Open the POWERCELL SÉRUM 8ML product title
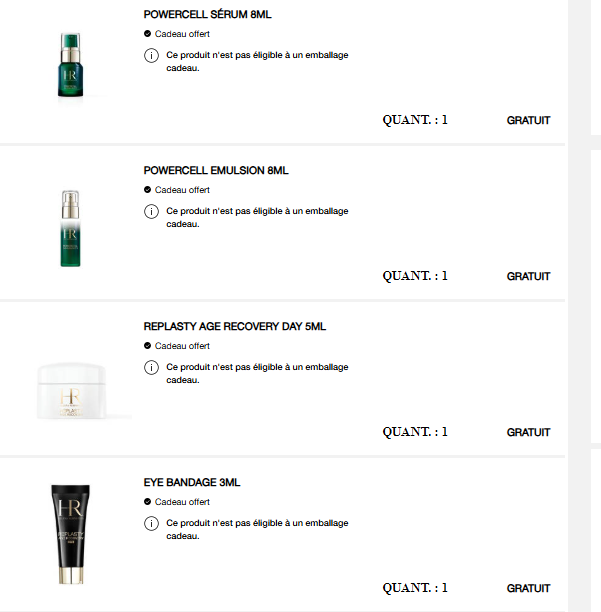Image resolution: width=601 pixels, height=612 pixels. coord(208,15)
